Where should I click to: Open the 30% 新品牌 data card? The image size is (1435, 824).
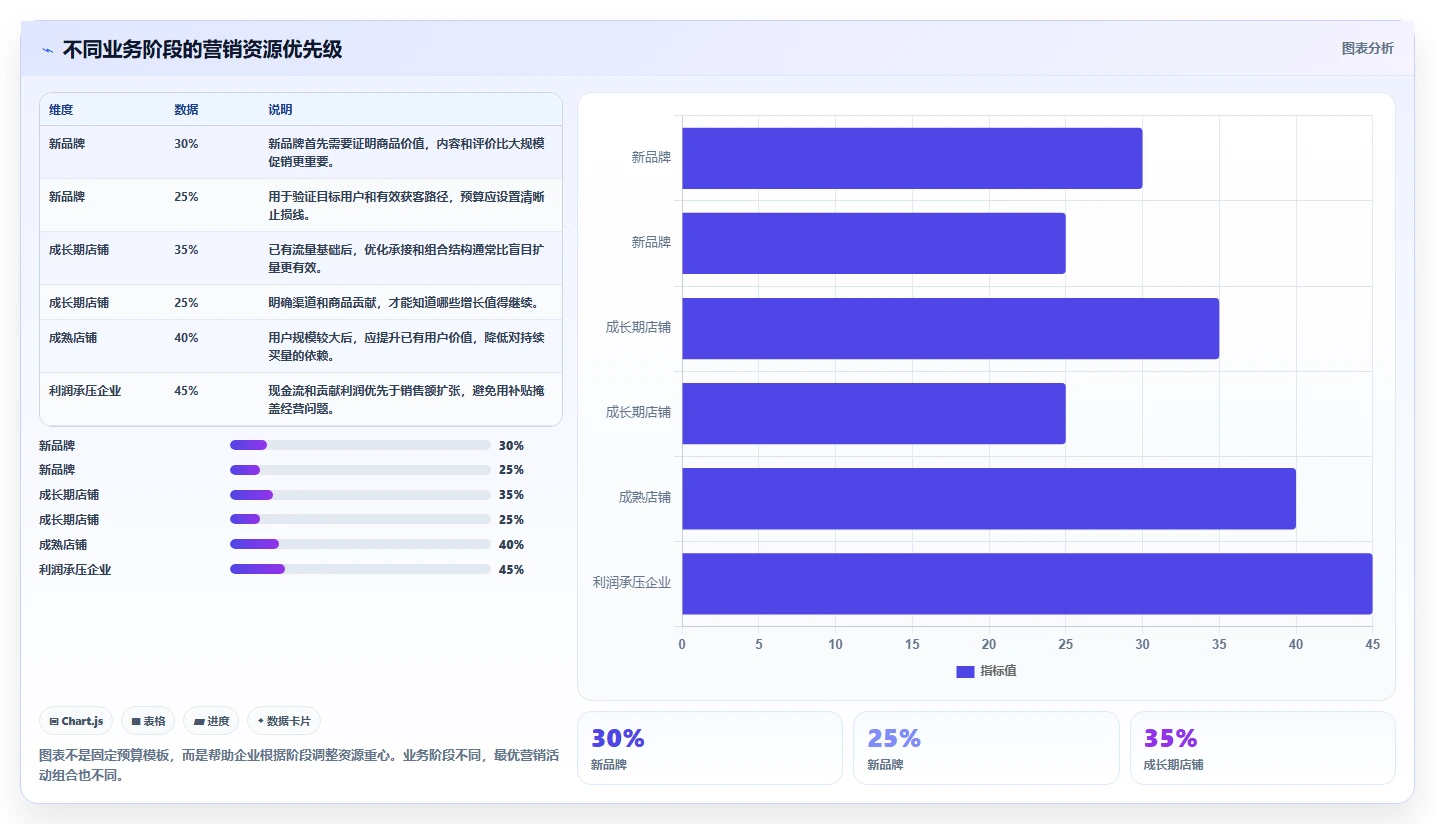[x=710, y=748]
